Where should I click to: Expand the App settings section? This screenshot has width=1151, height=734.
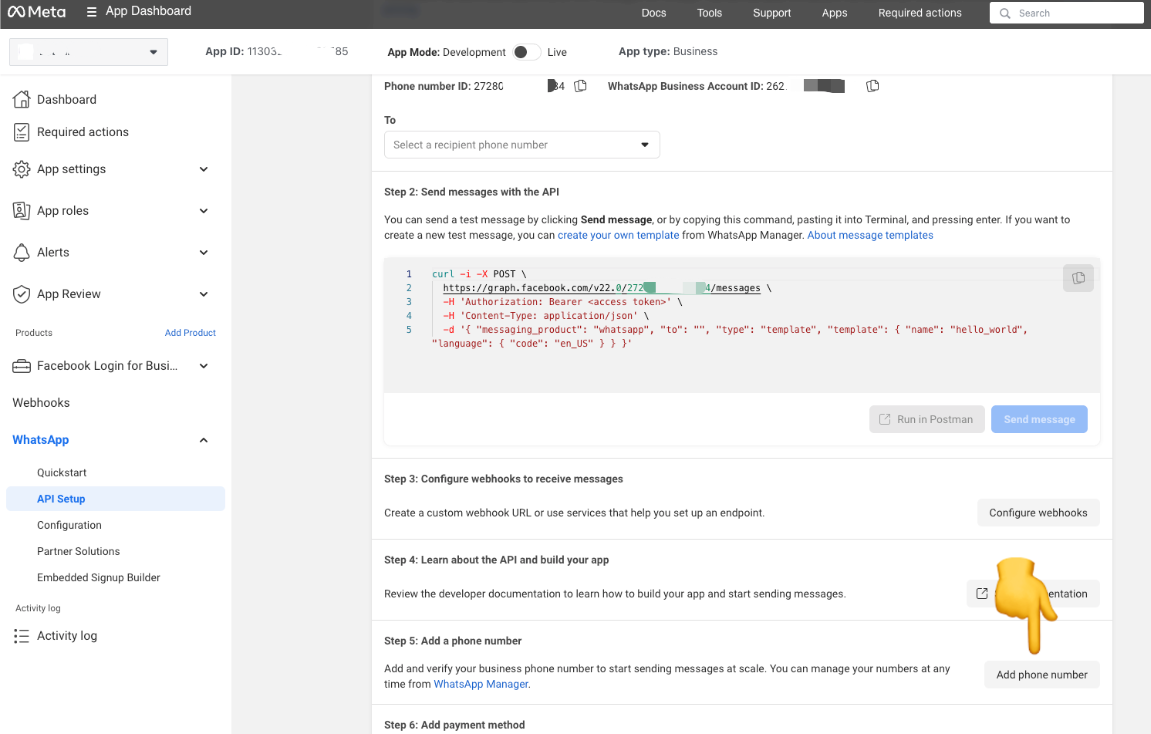point(204,169)
